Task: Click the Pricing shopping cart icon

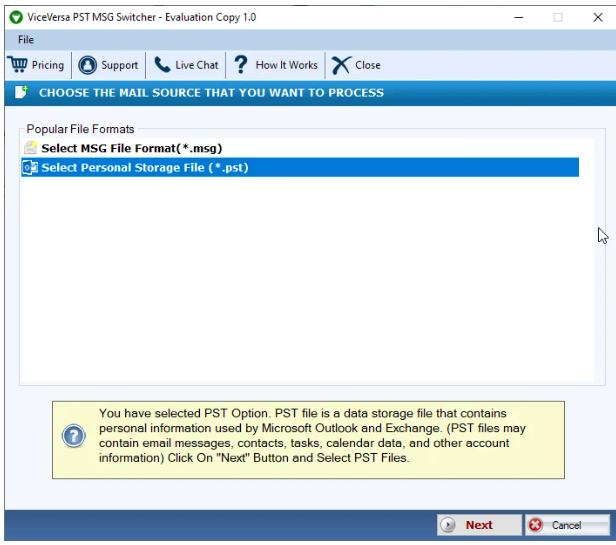Action: pos(18,65)
